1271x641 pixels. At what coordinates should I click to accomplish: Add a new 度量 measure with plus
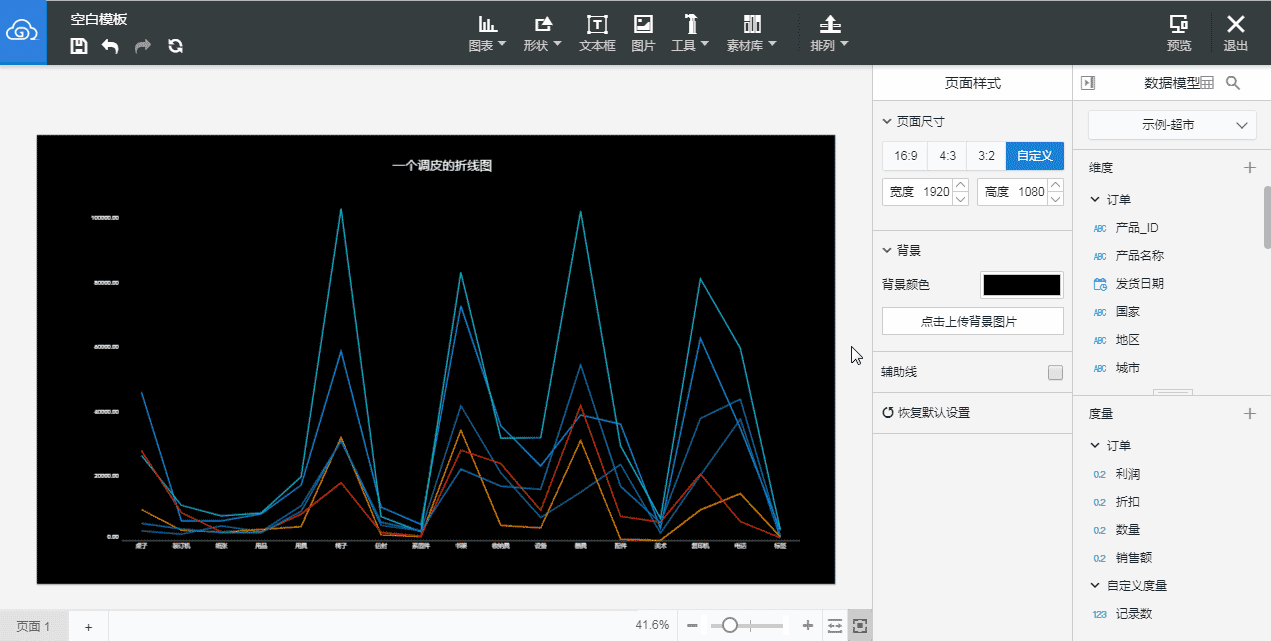tap(1249, 414)
